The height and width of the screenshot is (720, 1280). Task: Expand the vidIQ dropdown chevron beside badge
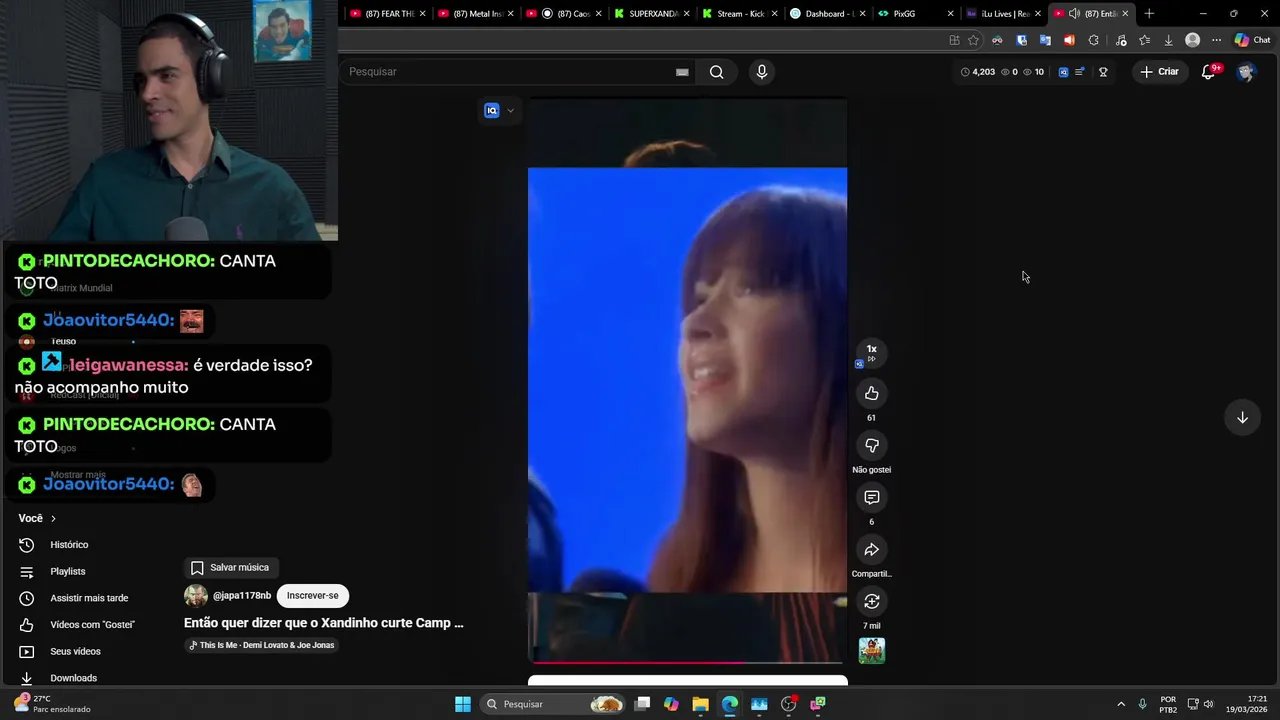510,111
